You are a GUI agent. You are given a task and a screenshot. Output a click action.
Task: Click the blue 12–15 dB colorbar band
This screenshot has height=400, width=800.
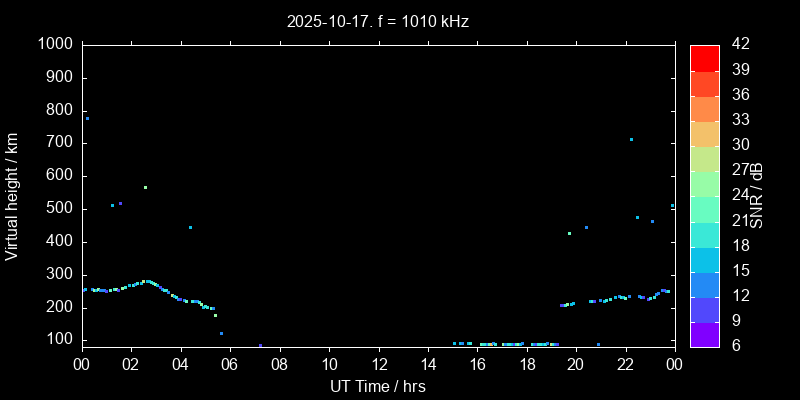pos(704,284)
